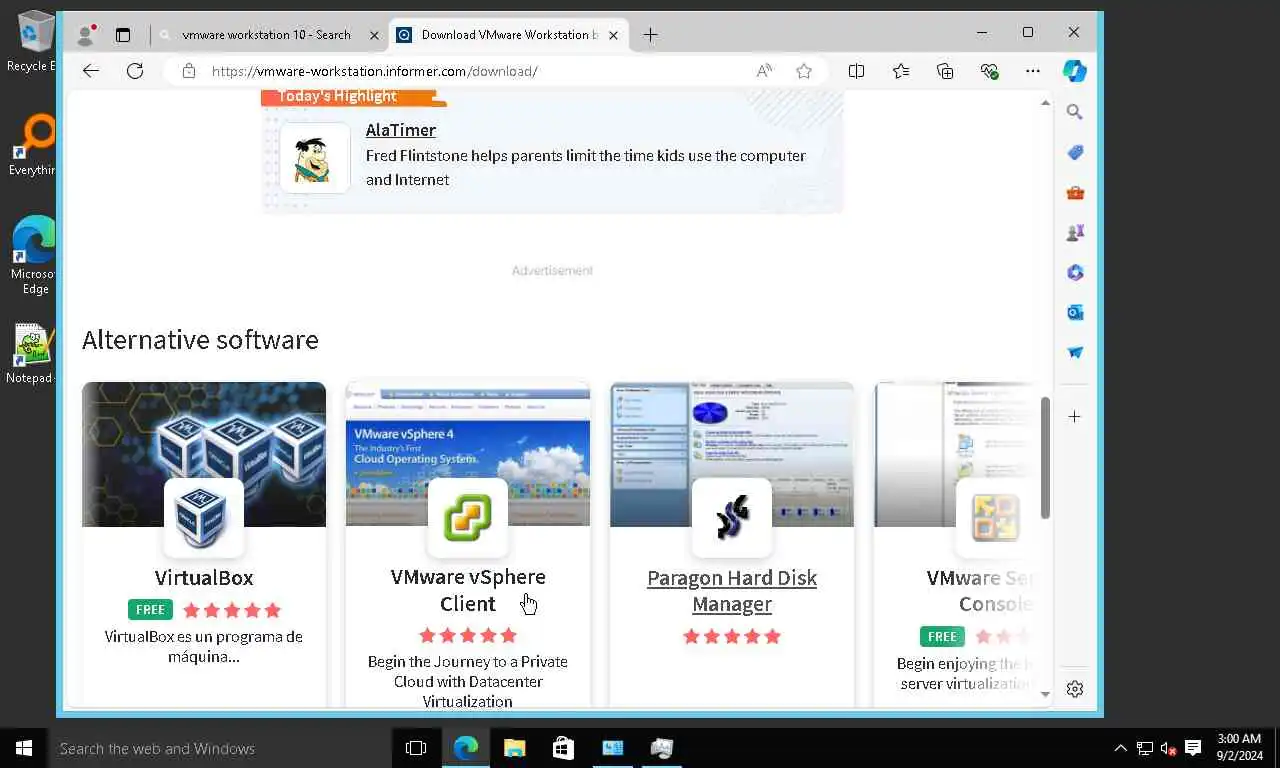Open the Action Center notification icon
1280x768 pixels.
(1193, 748)
